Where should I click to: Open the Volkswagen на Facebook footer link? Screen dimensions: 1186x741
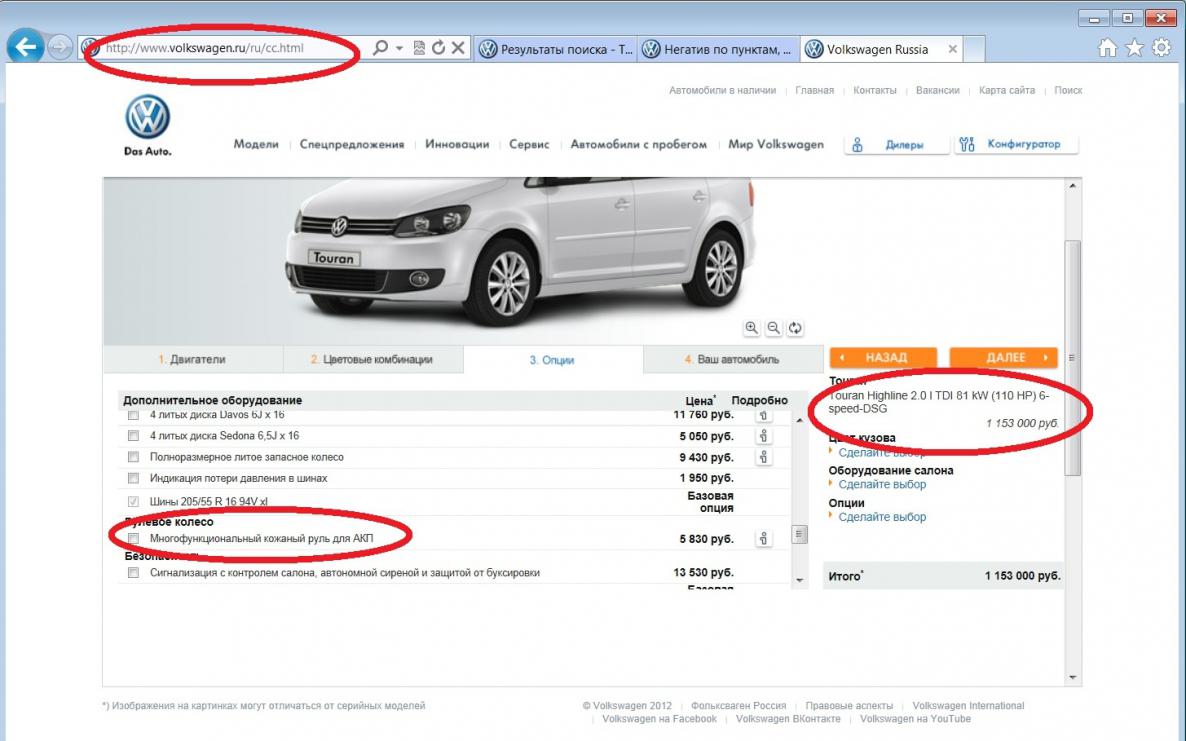coord(659,718)
